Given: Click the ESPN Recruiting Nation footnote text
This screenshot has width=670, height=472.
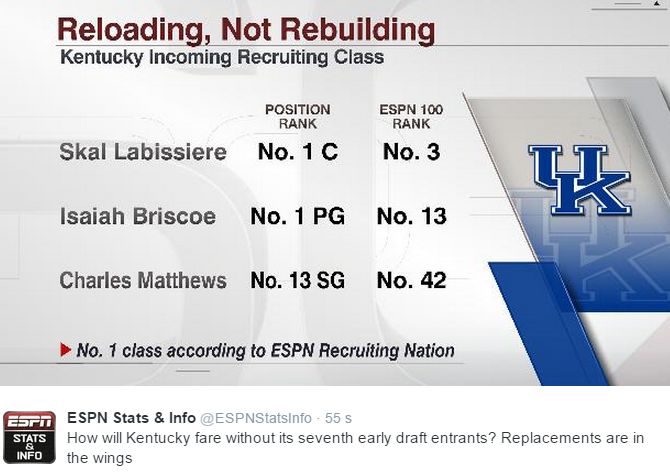Looking at the screenshot, I should 265,350.
